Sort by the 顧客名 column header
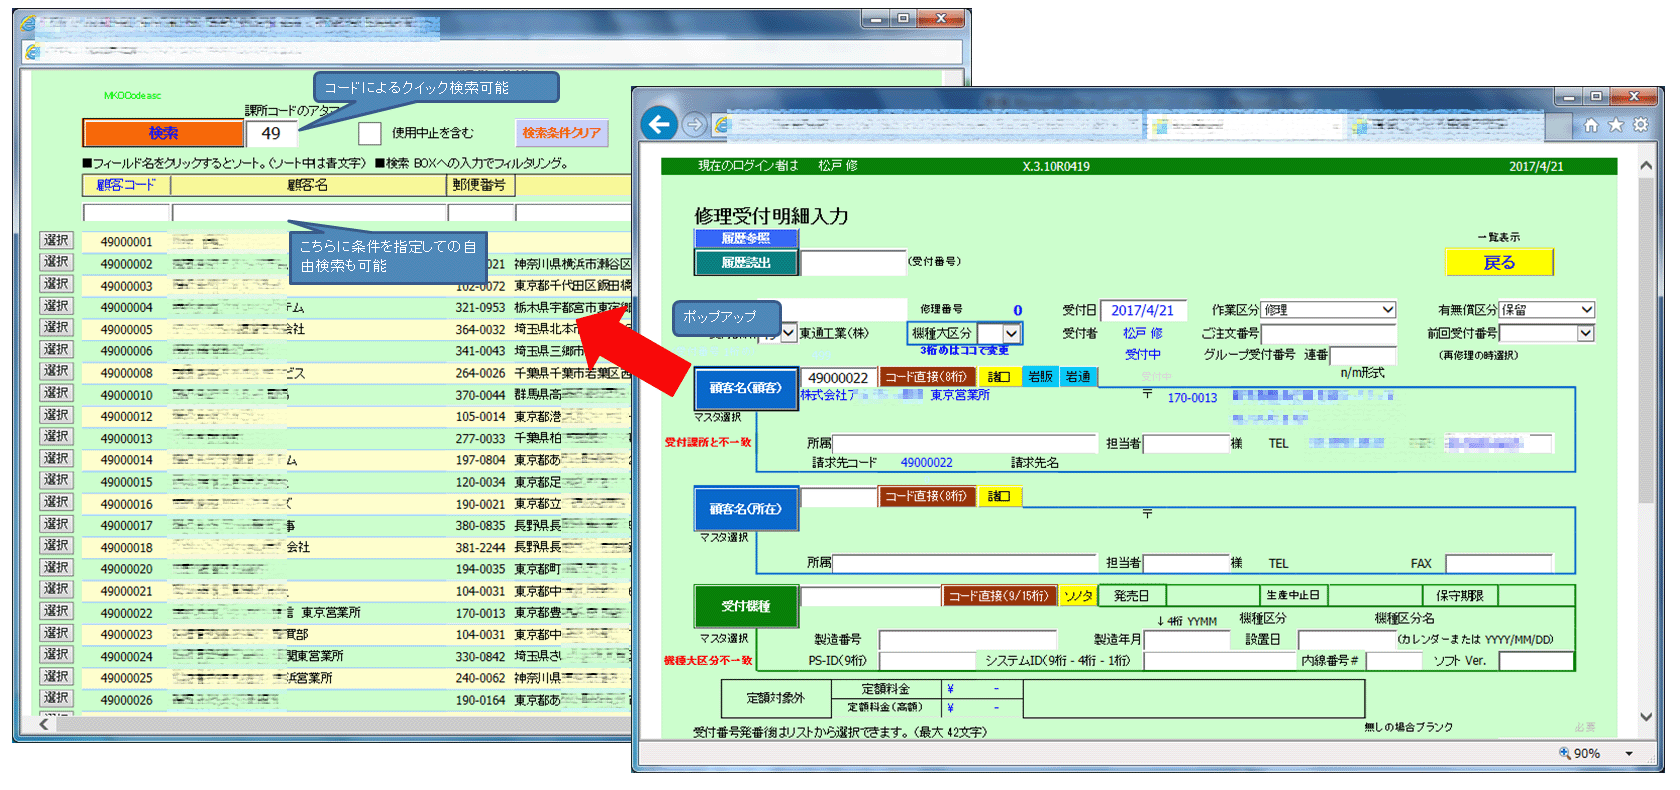 308,185
